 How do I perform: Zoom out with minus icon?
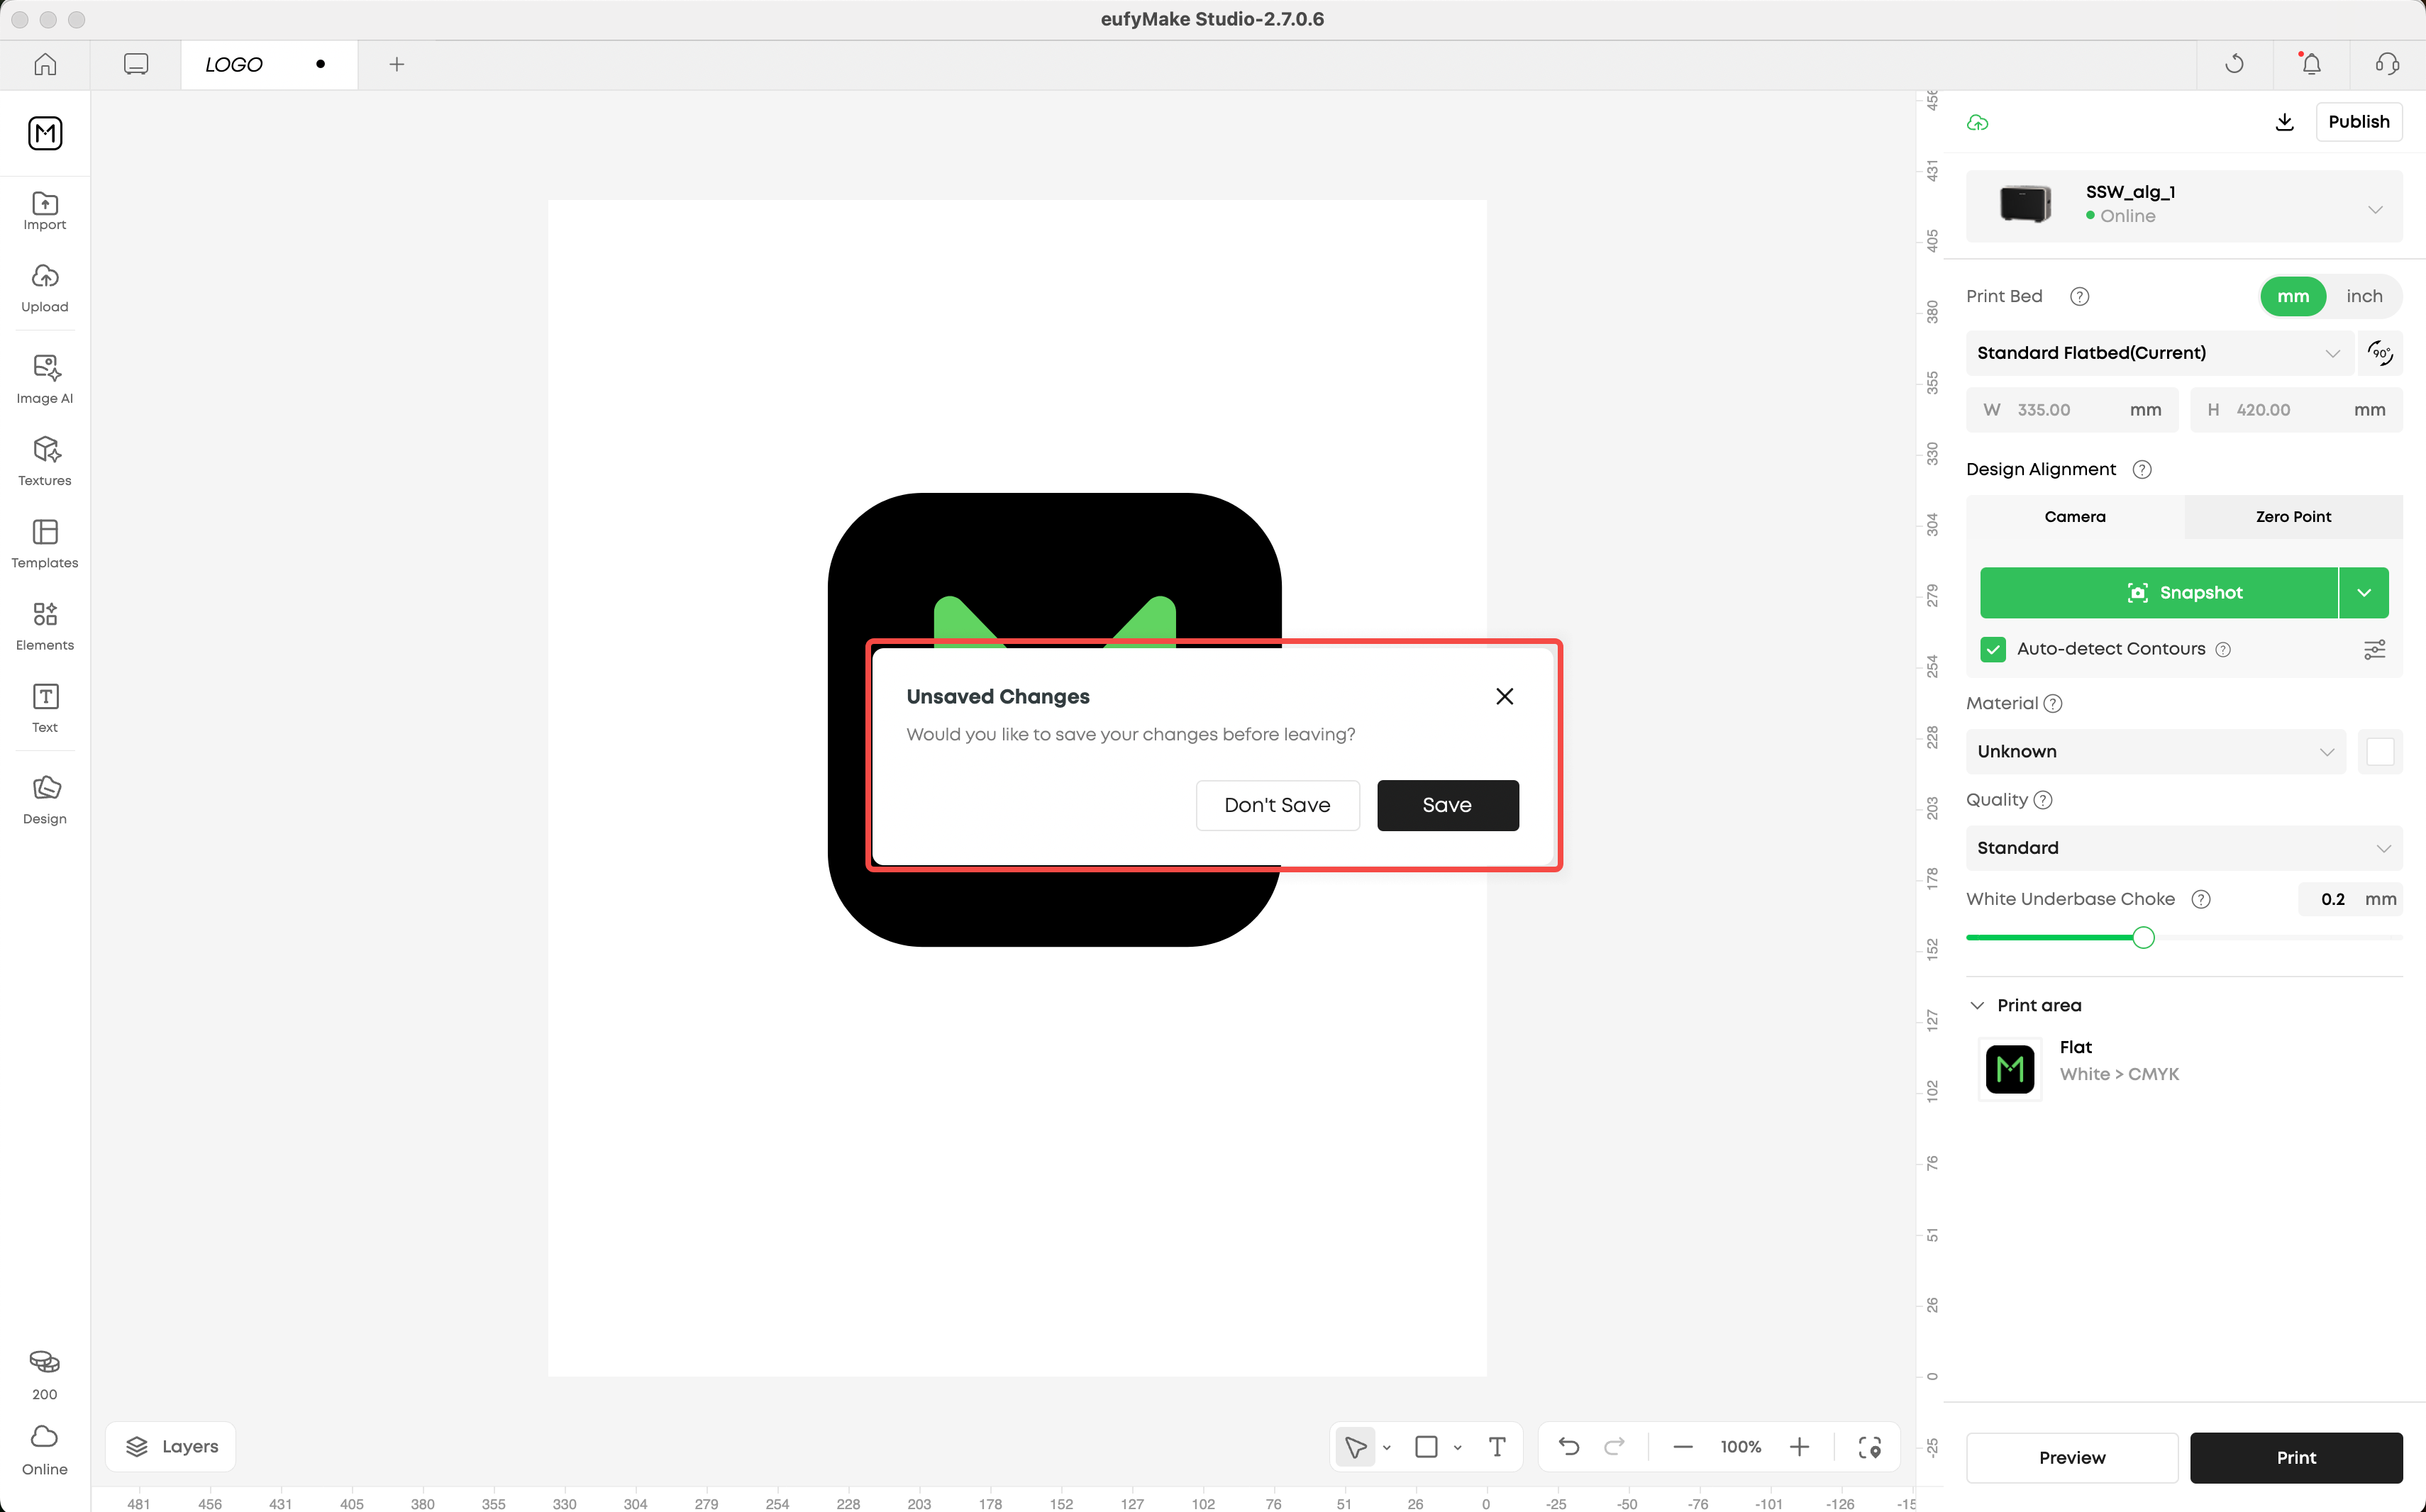[1683, 1447]
